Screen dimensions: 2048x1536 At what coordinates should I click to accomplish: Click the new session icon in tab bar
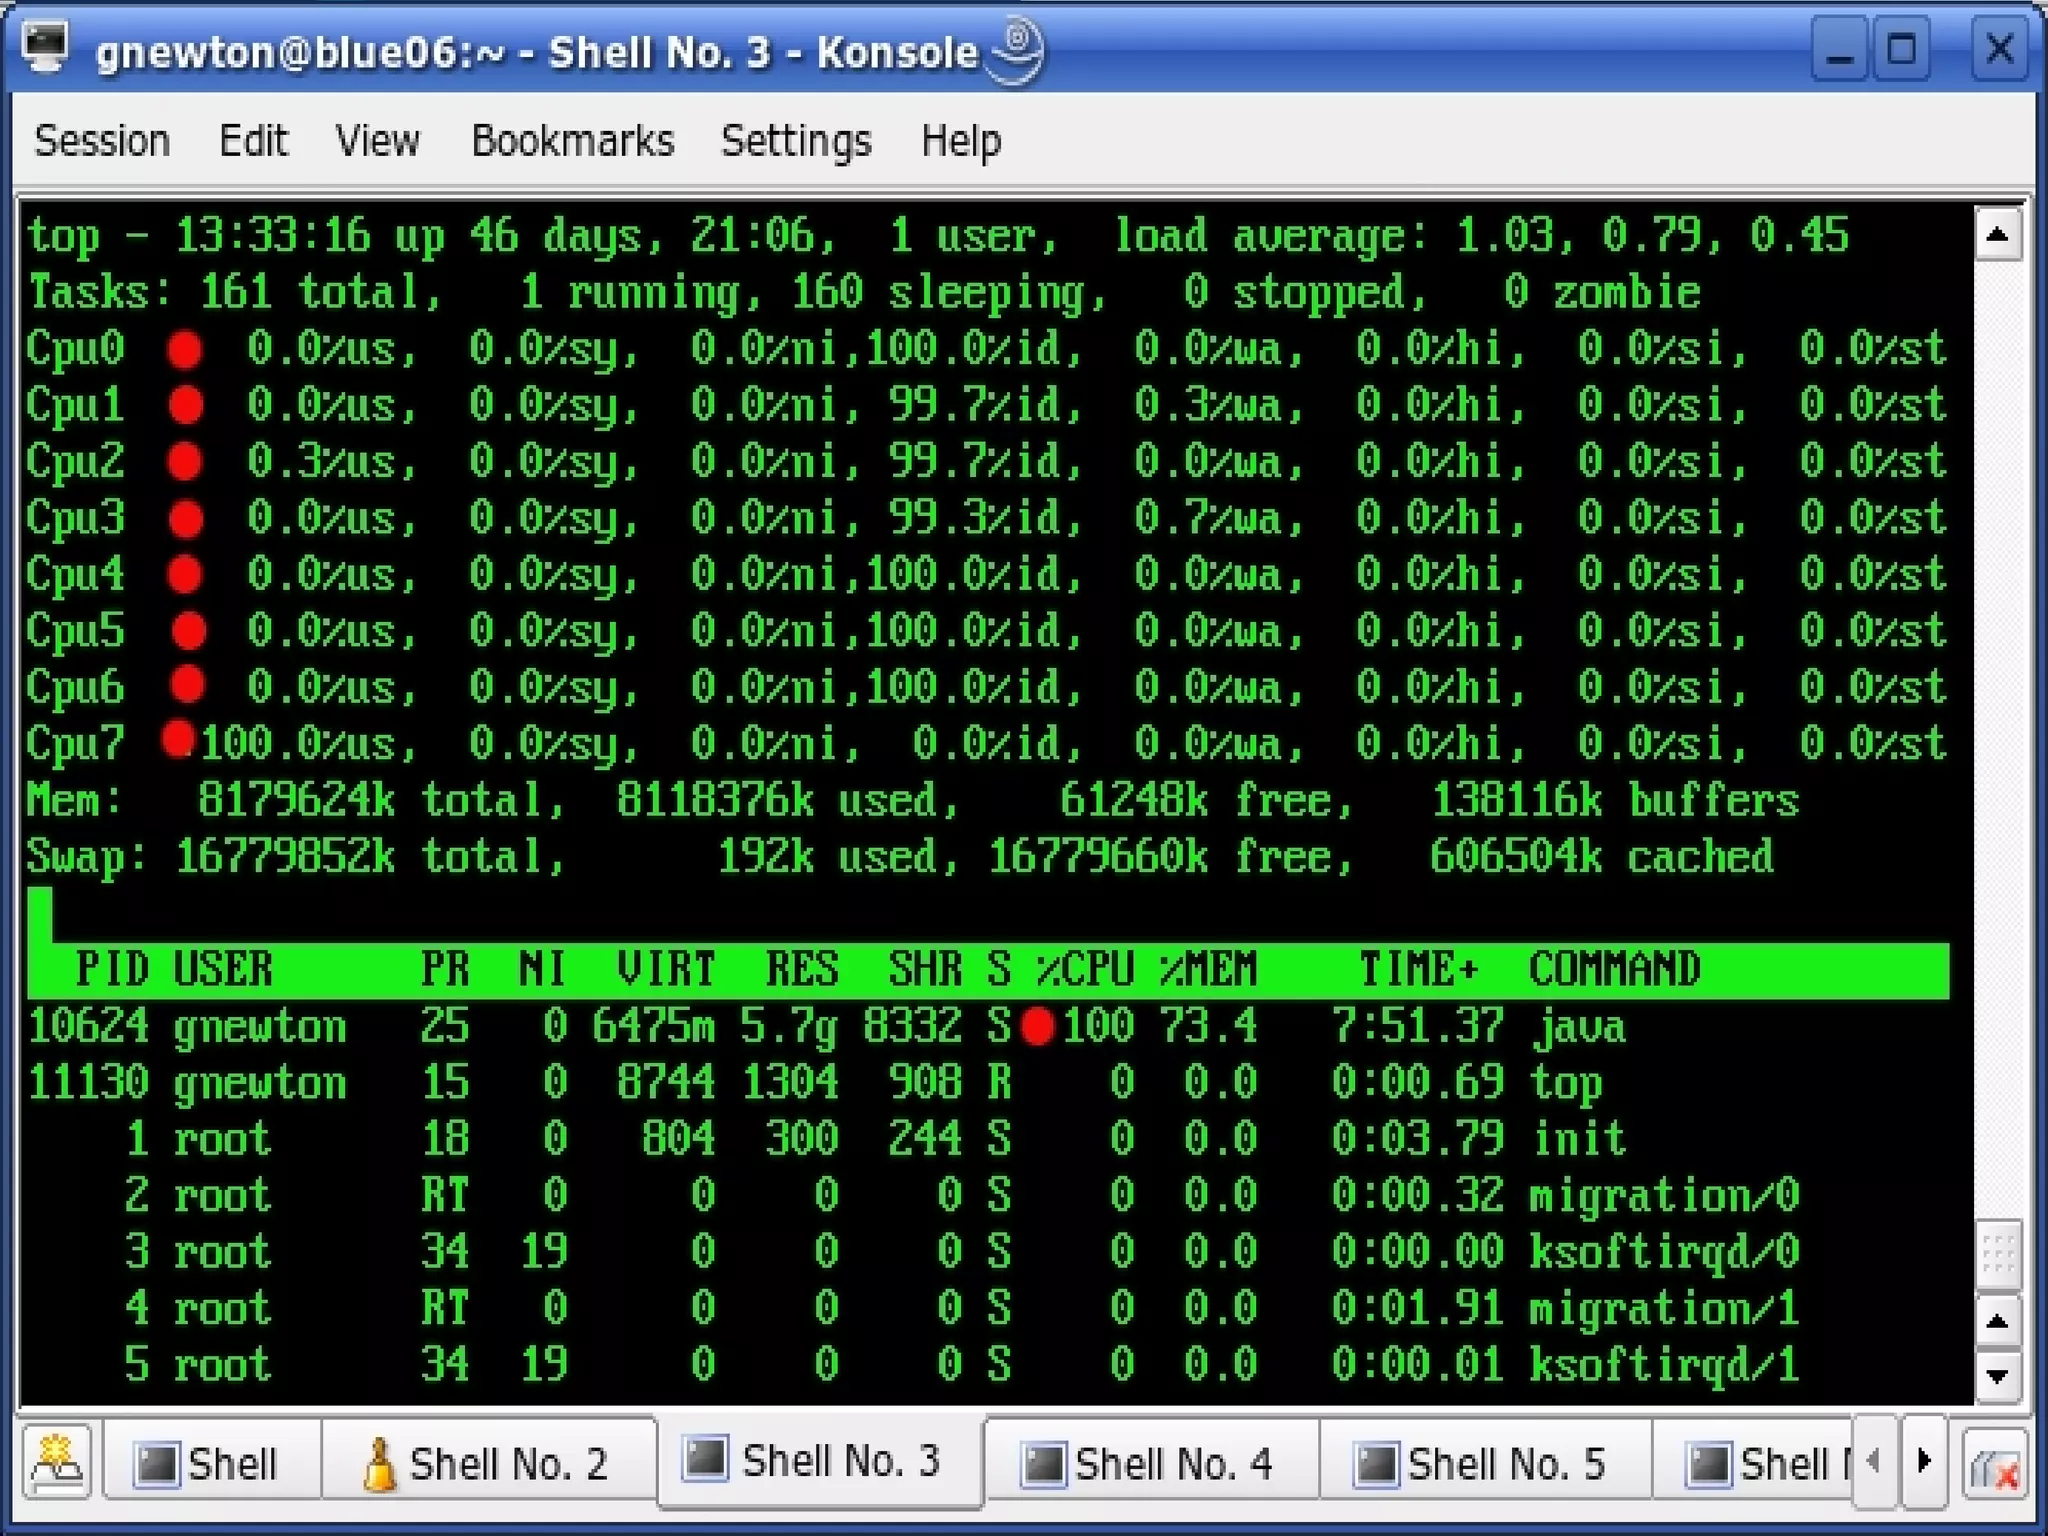coord(58,1463)
